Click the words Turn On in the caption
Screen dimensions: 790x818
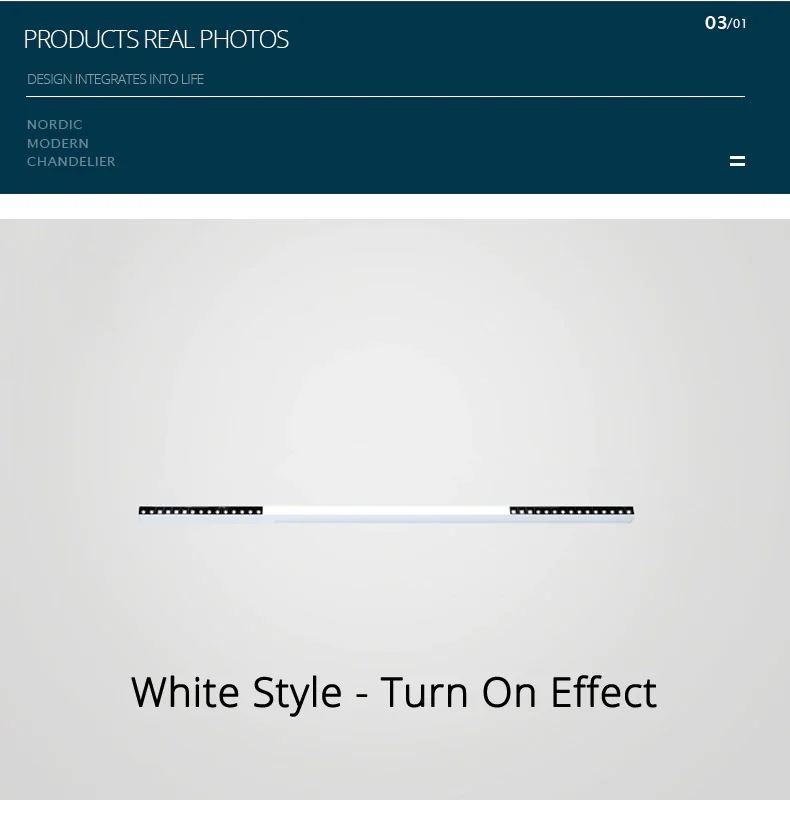[x=459, y=692]
